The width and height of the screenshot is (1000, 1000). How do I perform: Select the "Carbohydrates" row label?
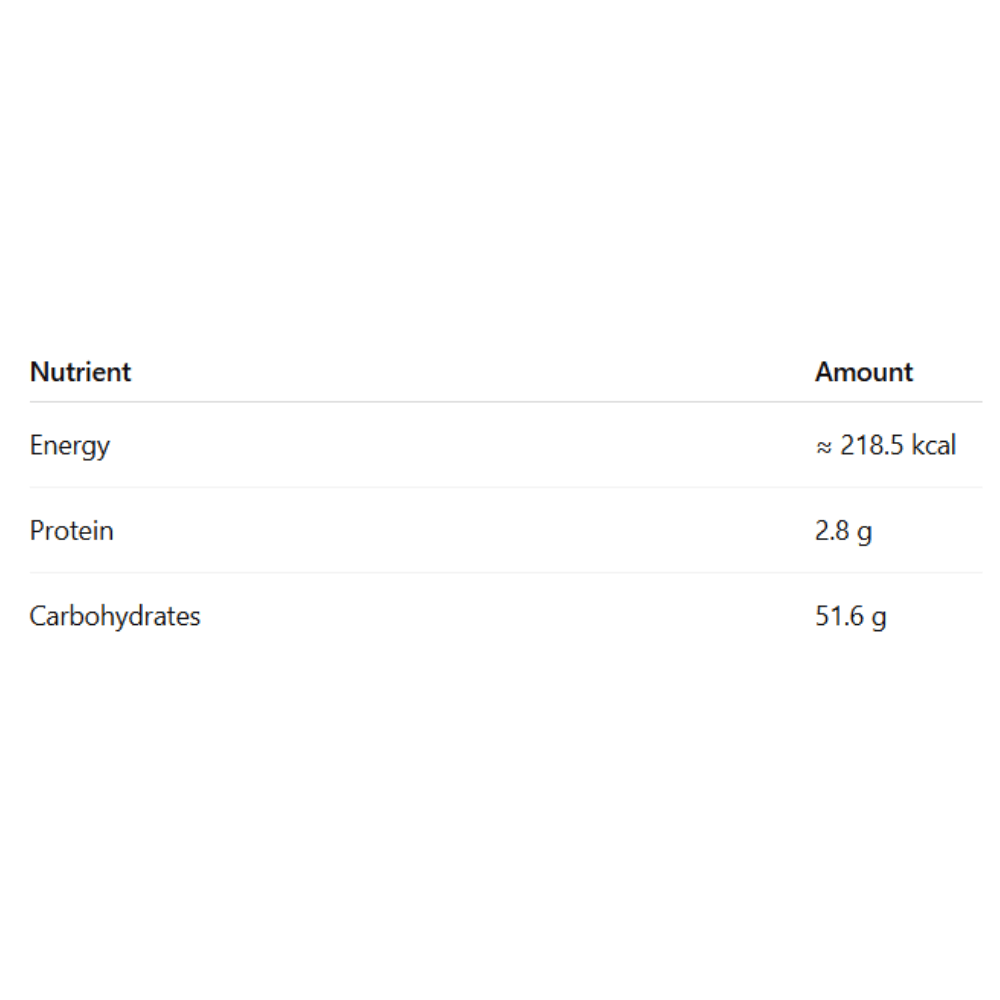[x=114, y=615]
